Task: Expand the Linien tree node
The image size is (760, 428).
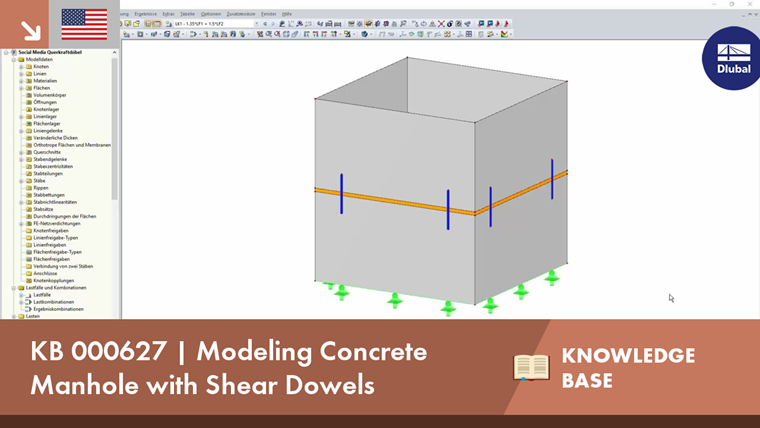Action: 21,74
